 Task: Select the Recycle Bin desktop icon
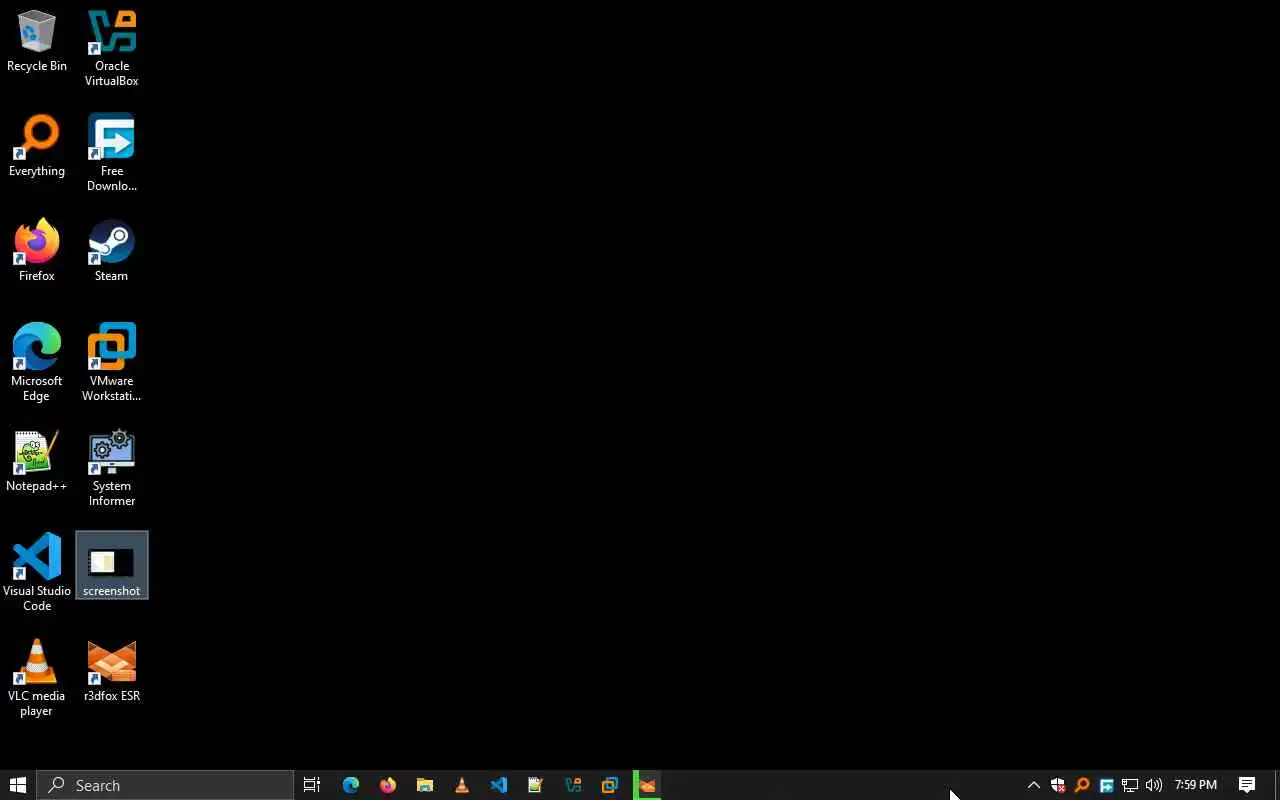click(x=37, y=42)
